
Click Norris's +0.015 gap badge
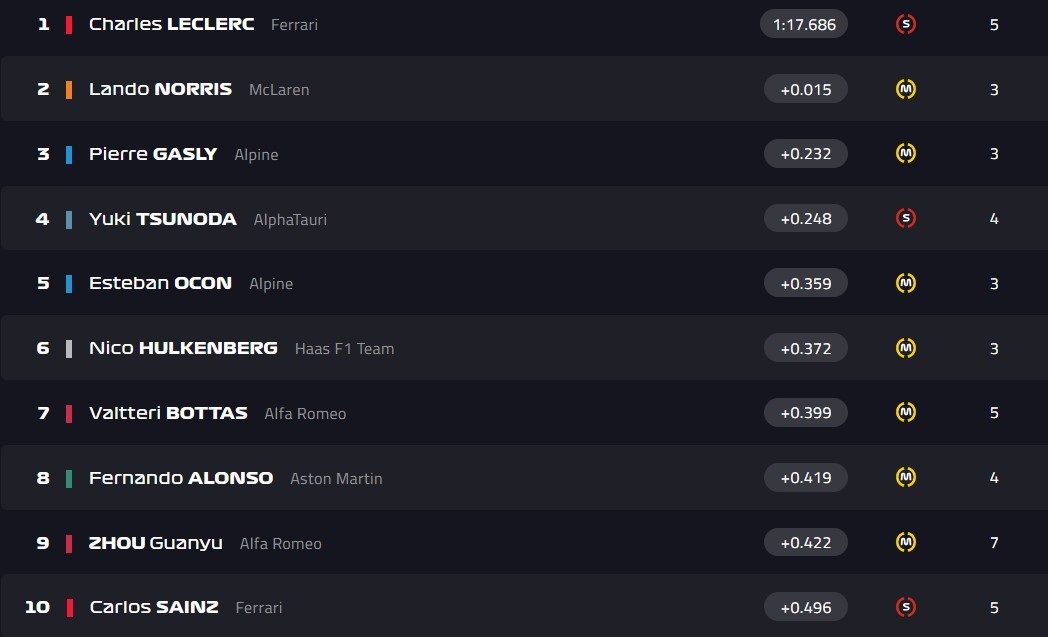tap(805, 89)
